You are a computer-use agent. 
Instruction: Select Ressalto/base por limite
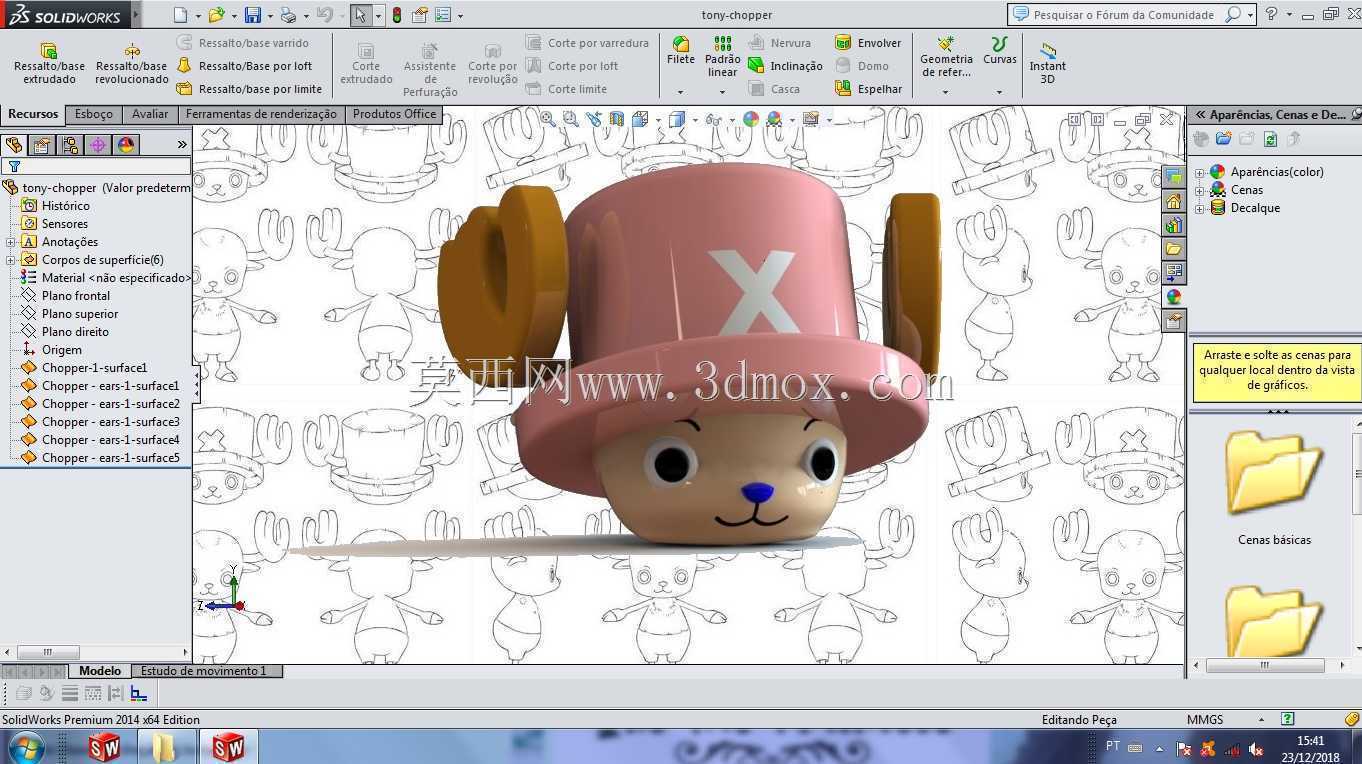[x=250, y=89]
